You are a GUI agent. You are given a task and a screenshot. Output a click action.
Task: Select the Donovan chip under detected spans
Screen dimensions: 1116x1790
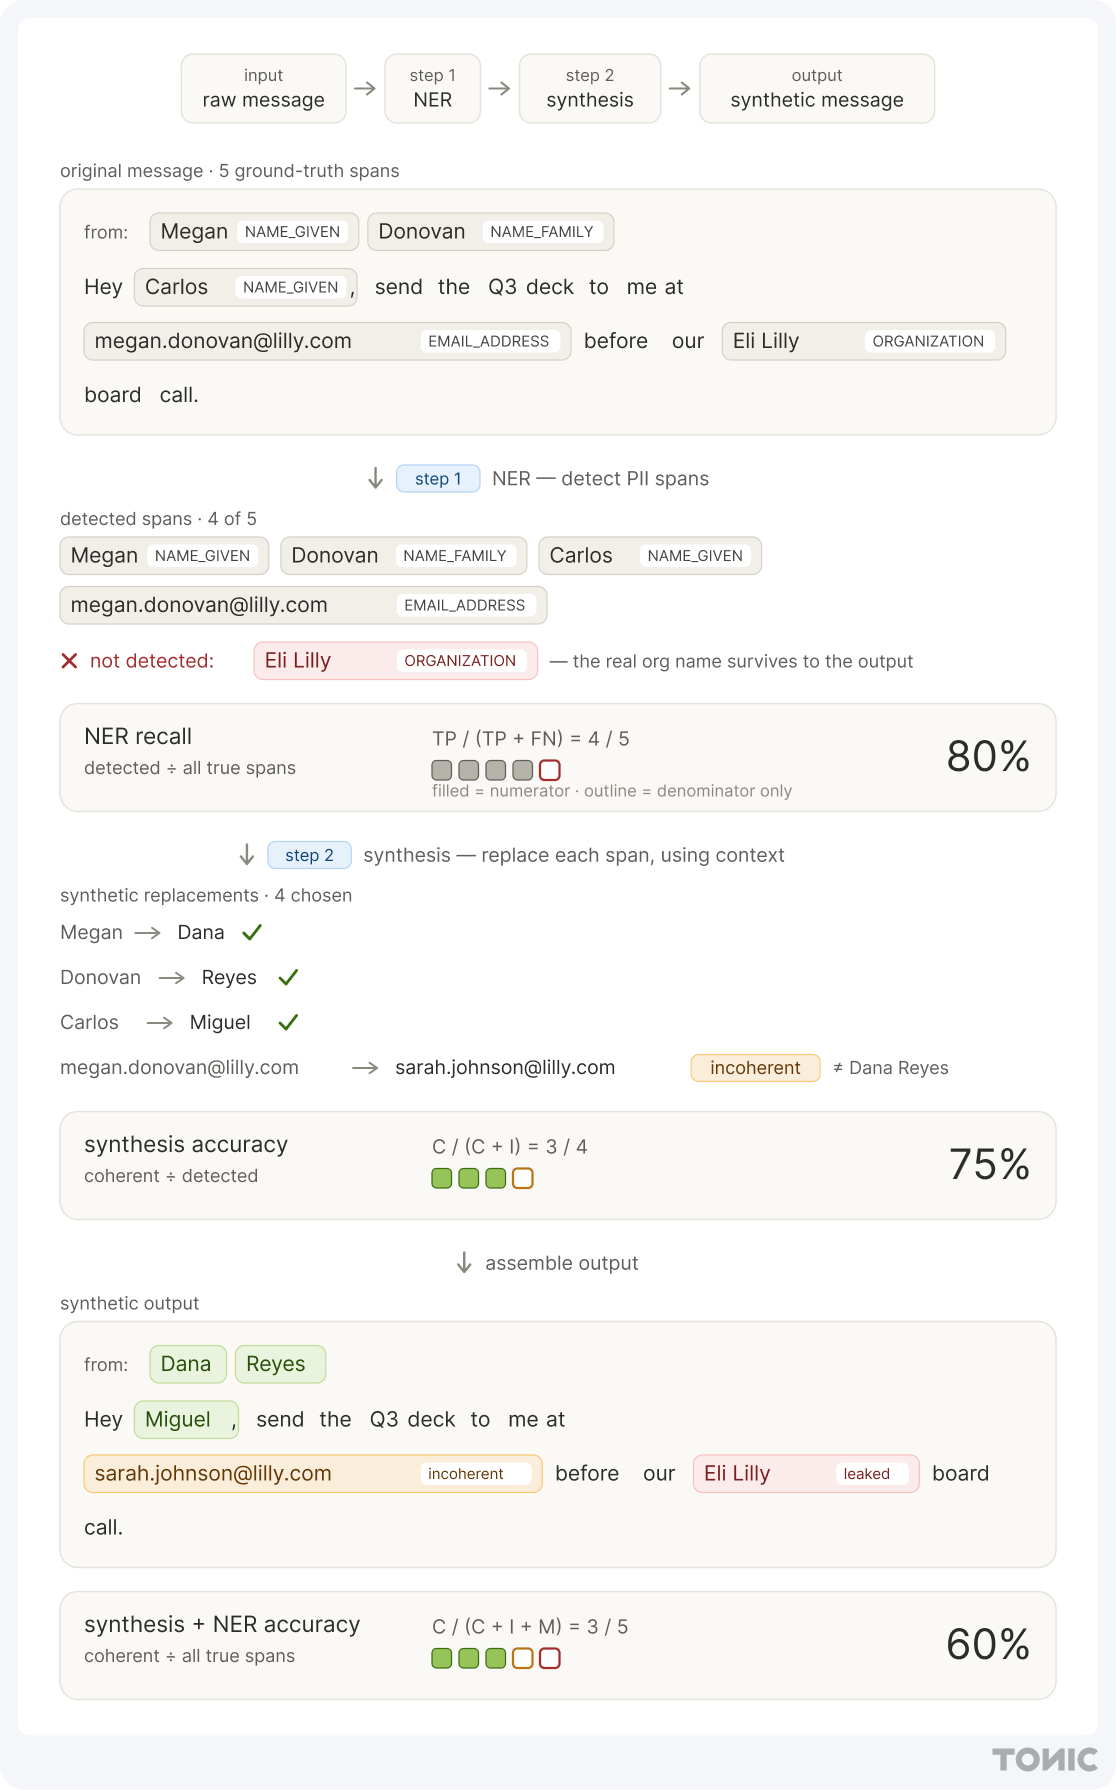[403, 556]
